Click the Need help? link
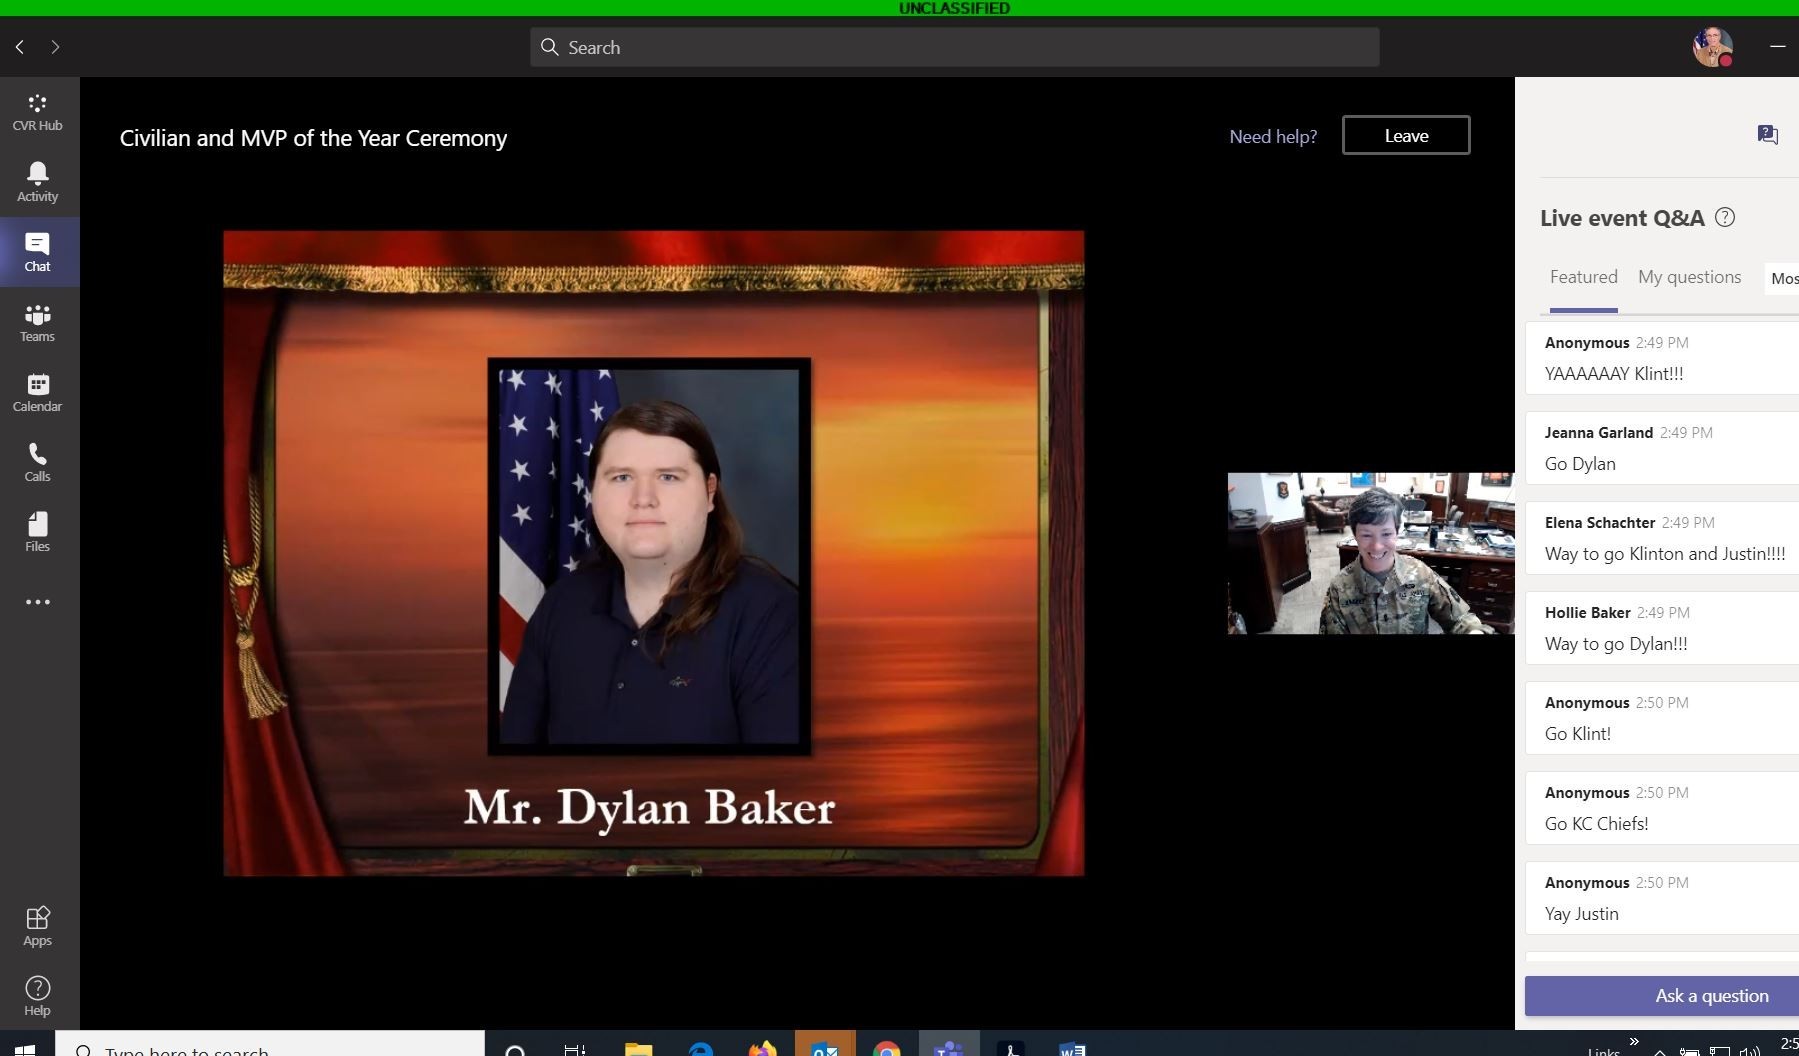The image size is (1799, 1056). click(1273, 136)
